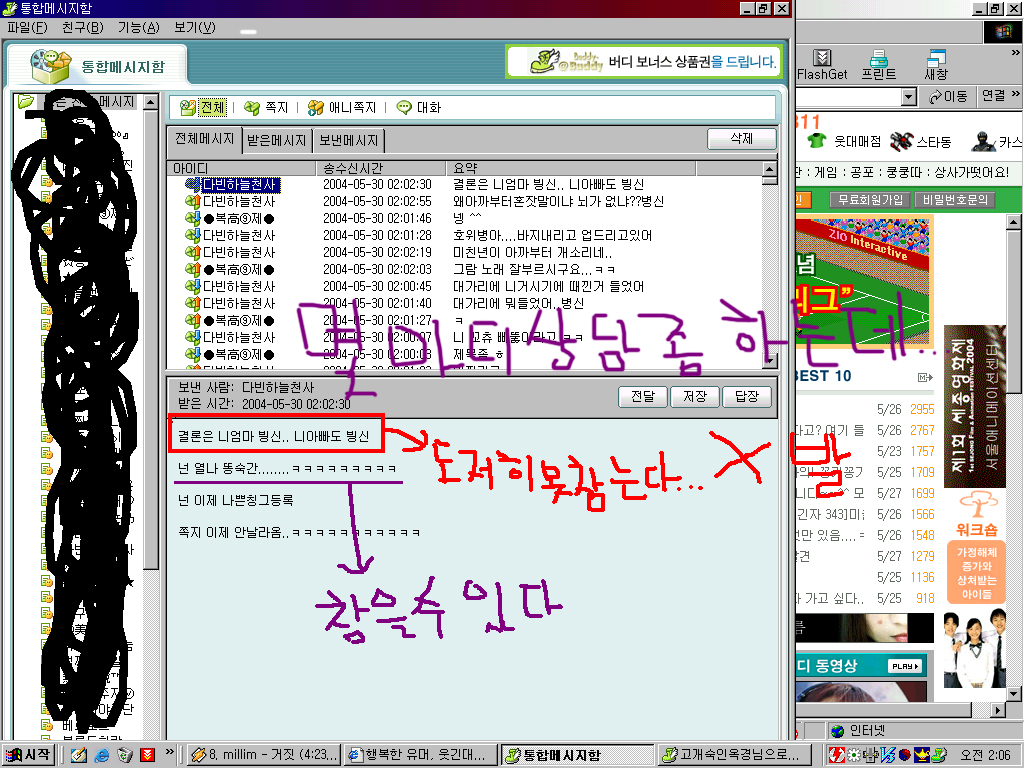Select the 대화 filter icon
Screen dimensions: 1024x768
(405, 107)
